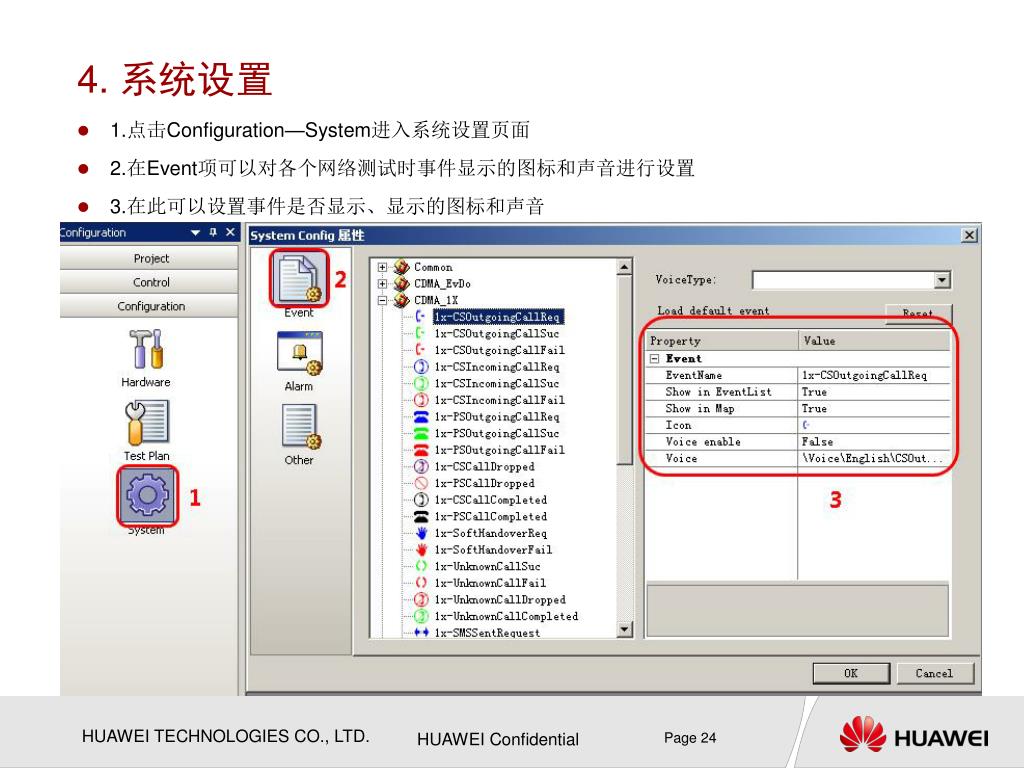This screenshot has height=768, width=1024.
Task: Click the Voice enable value False
Action: click(x=874, y=441)
